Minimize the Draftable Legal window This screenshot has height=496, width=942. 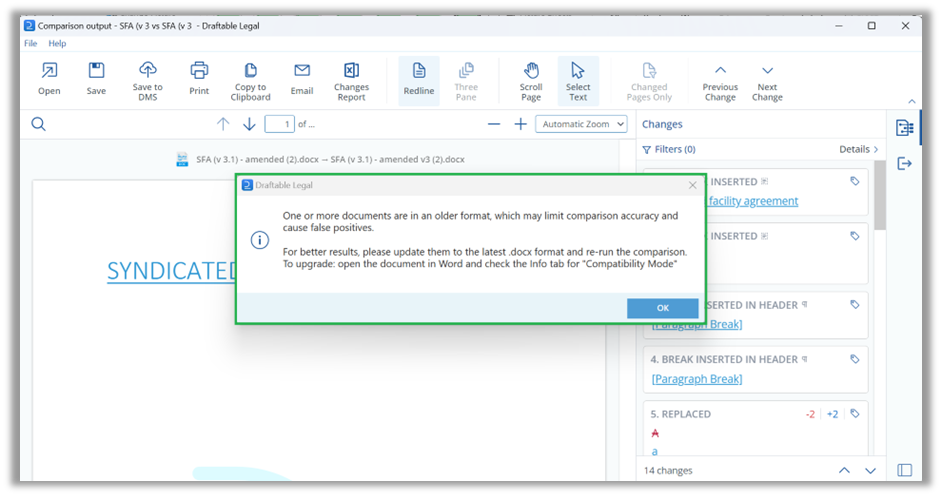pyautogui.click(x=839, y=26)
